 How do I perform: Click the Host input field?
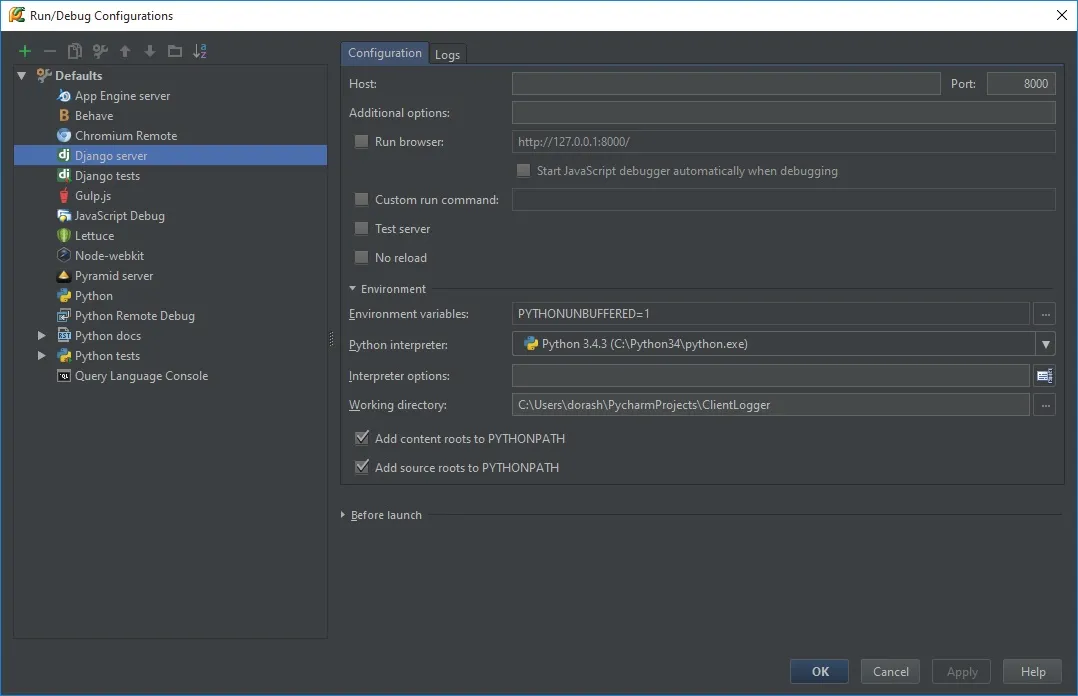point(726,84)
